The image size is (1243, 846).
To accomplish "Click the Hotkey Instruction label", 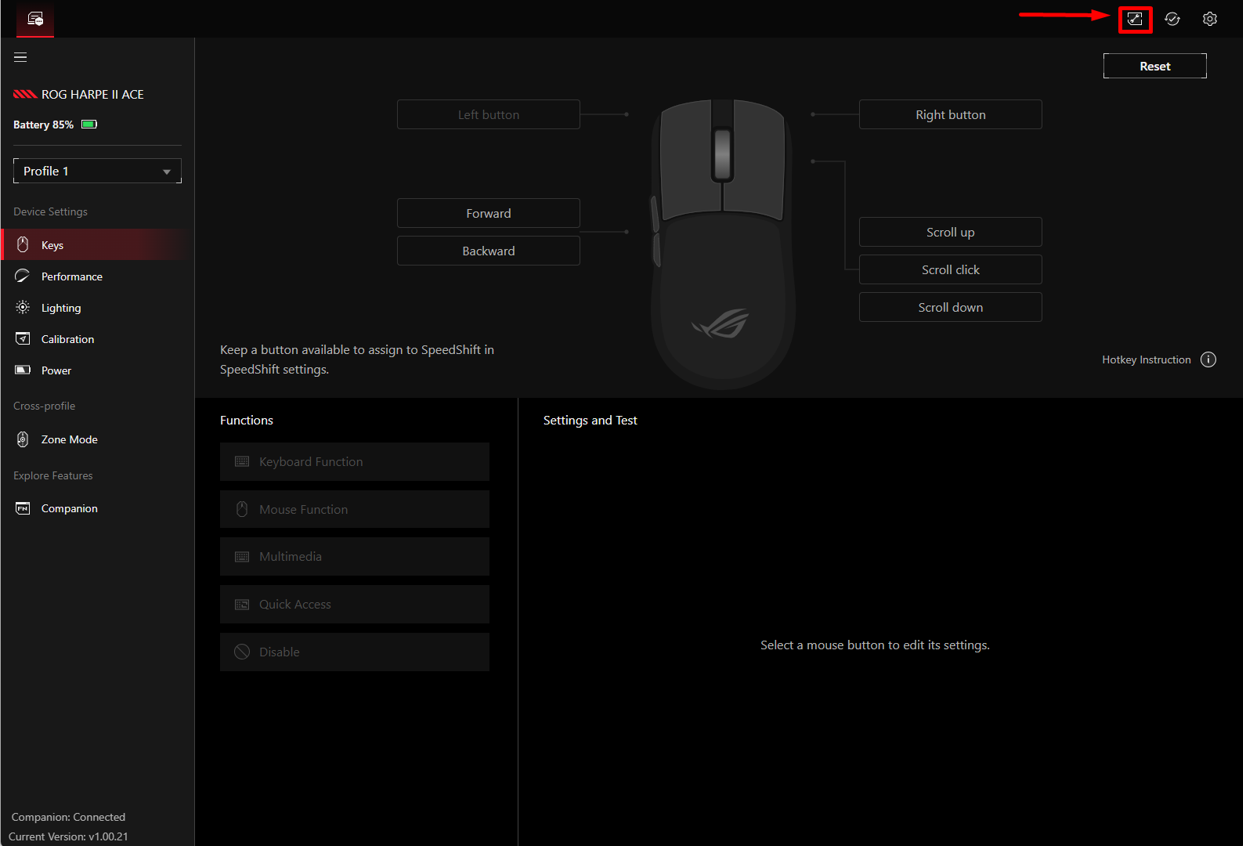I will 1146,360.
